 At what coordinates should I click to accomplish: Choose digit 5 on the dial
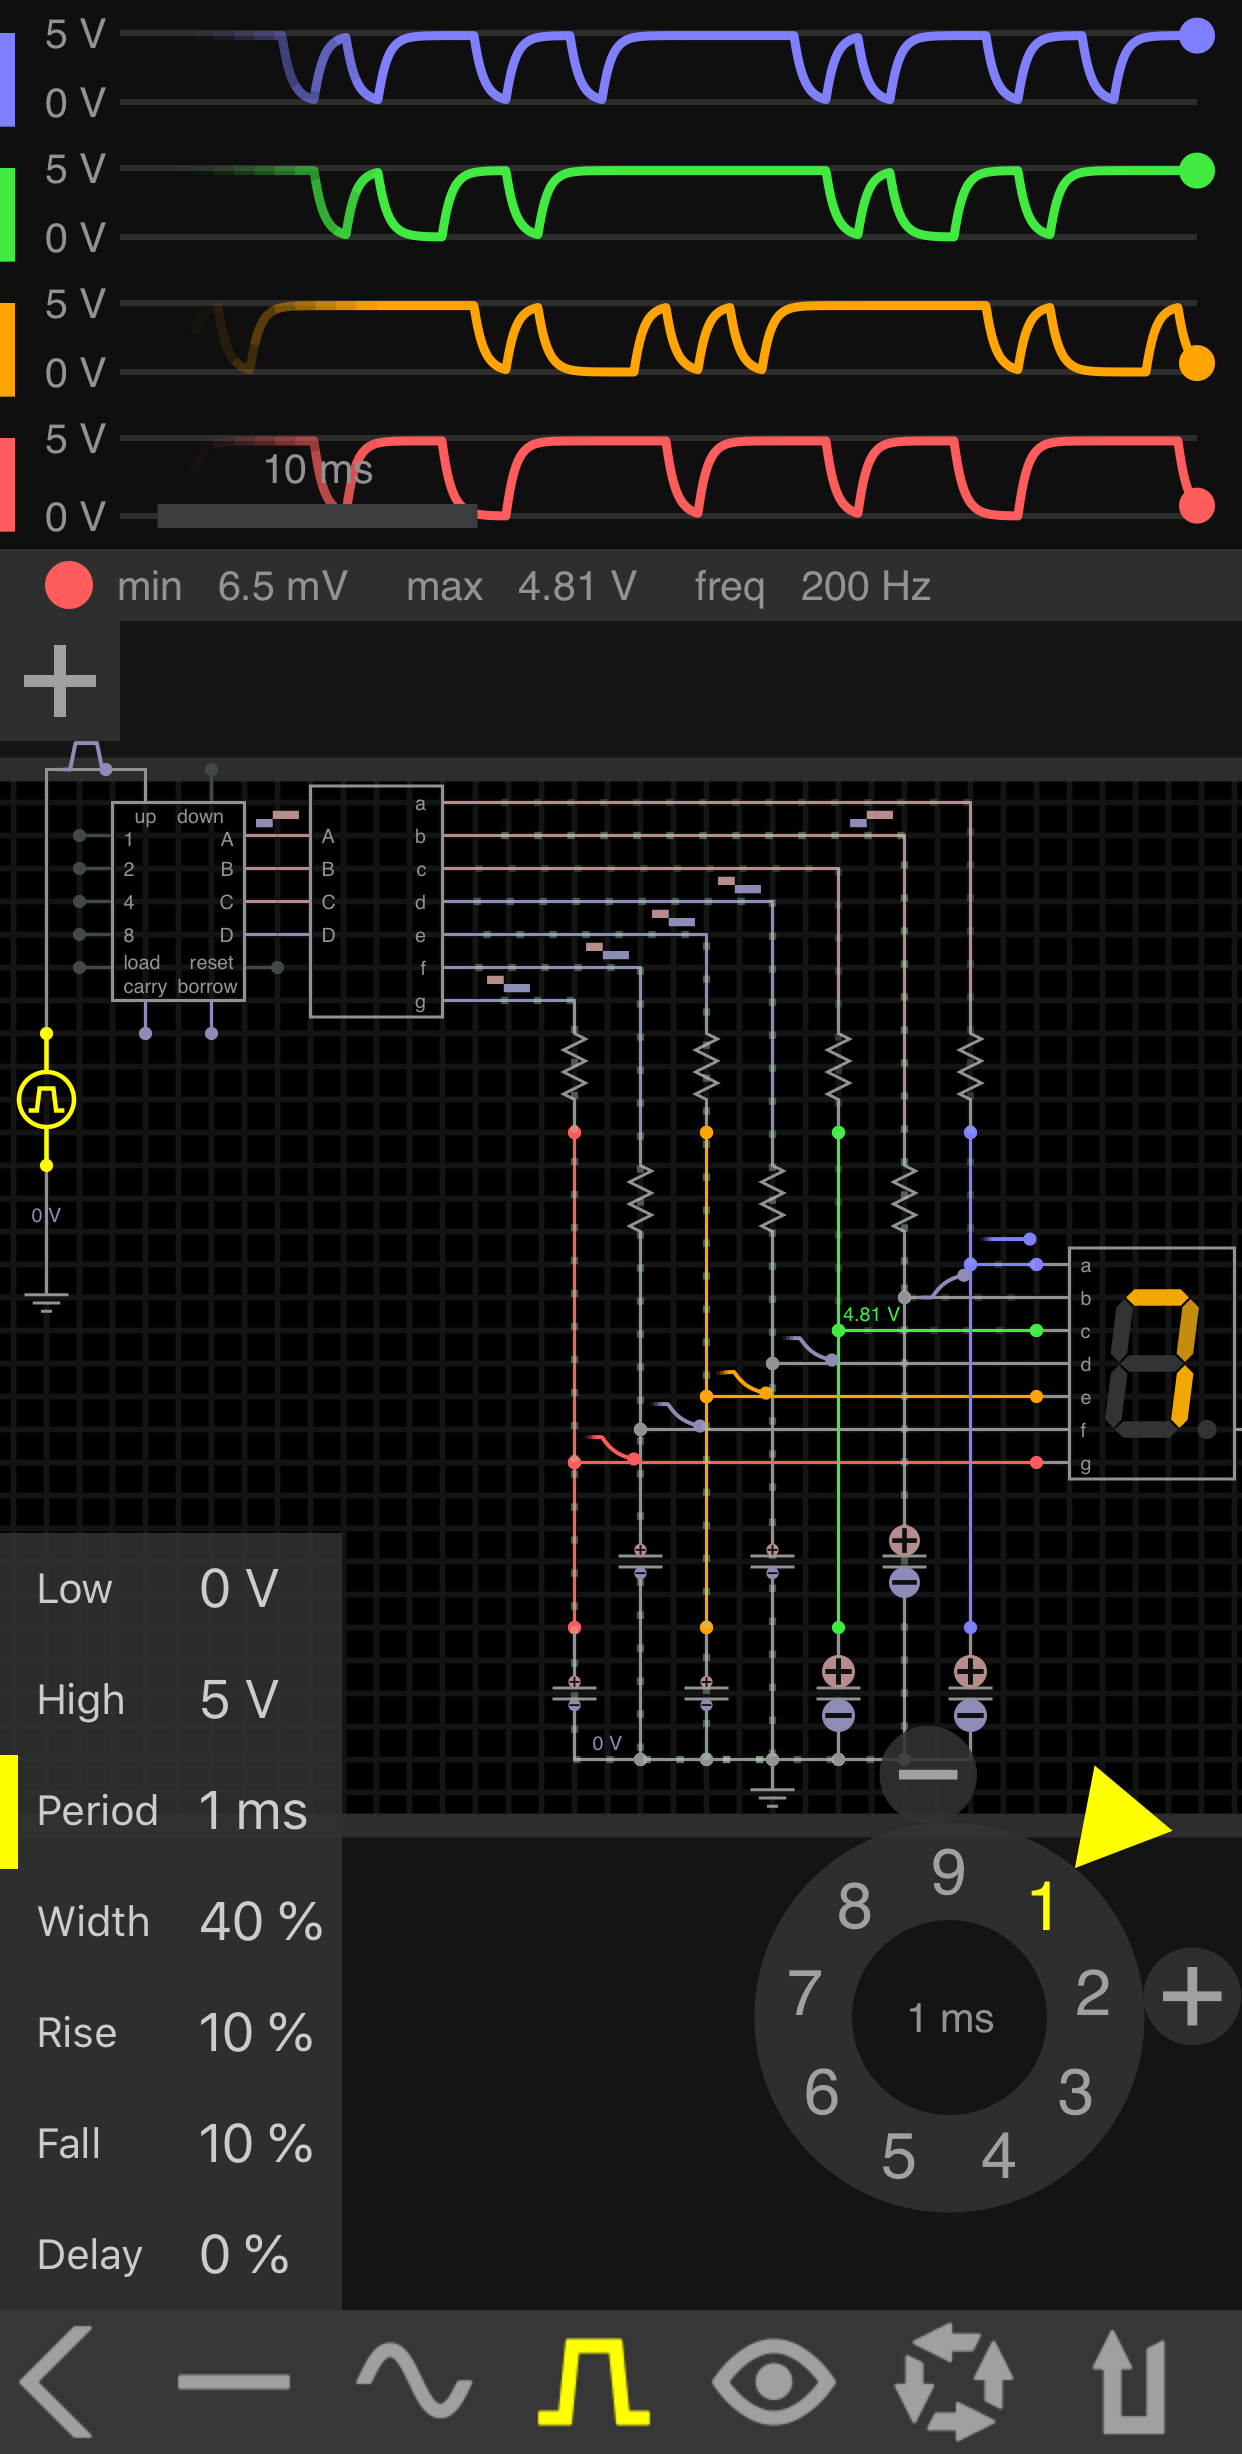[898, 2156]
